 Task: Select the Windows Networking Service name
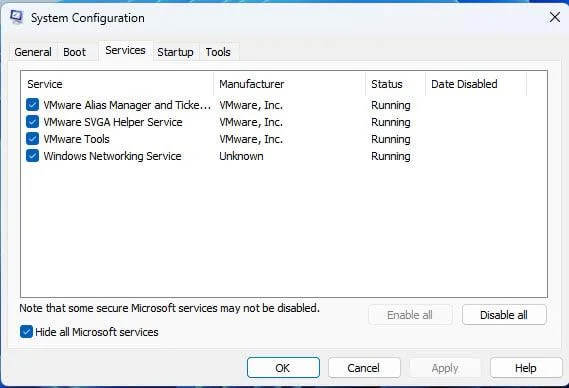112,156
